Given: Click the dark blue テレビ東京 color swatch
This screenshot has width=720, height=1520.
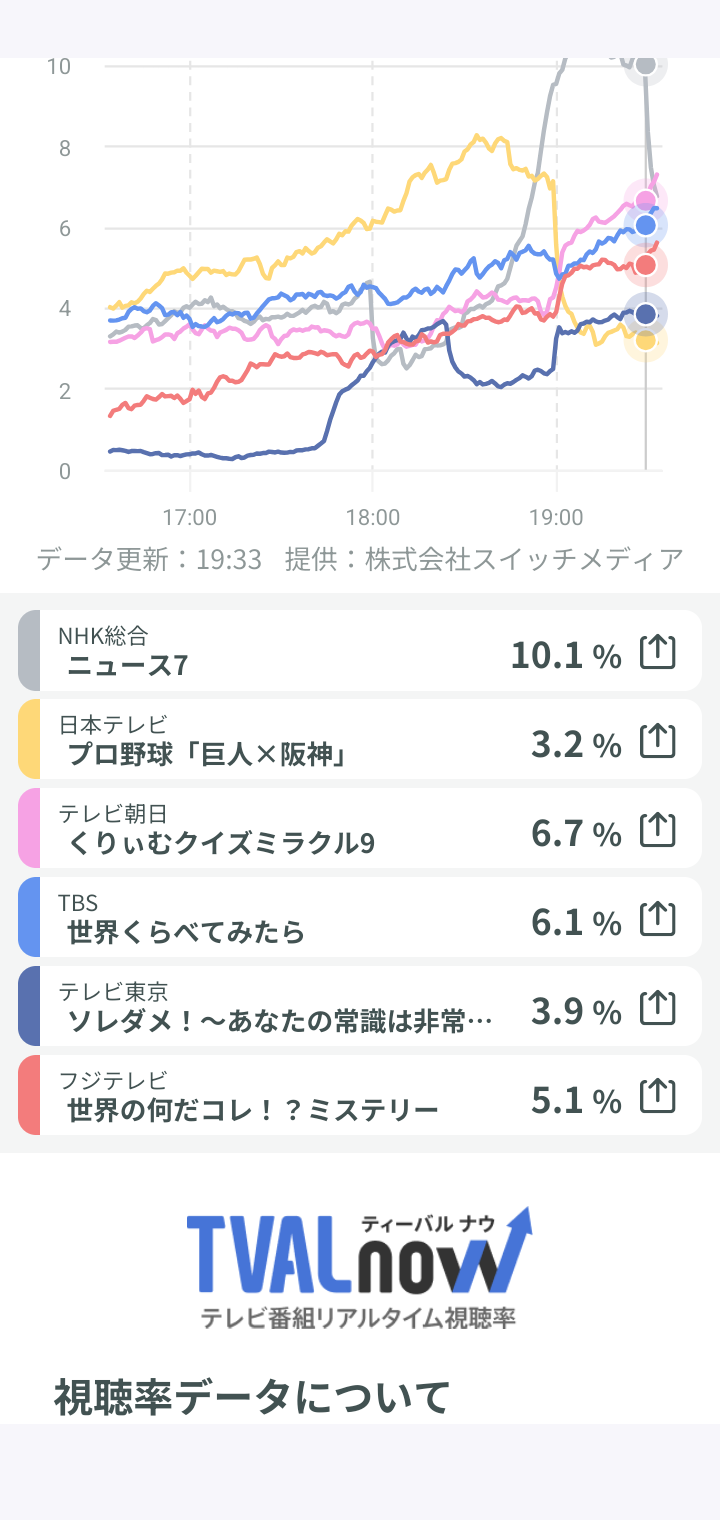Looking at the screenshot, I should (29, 1007).
